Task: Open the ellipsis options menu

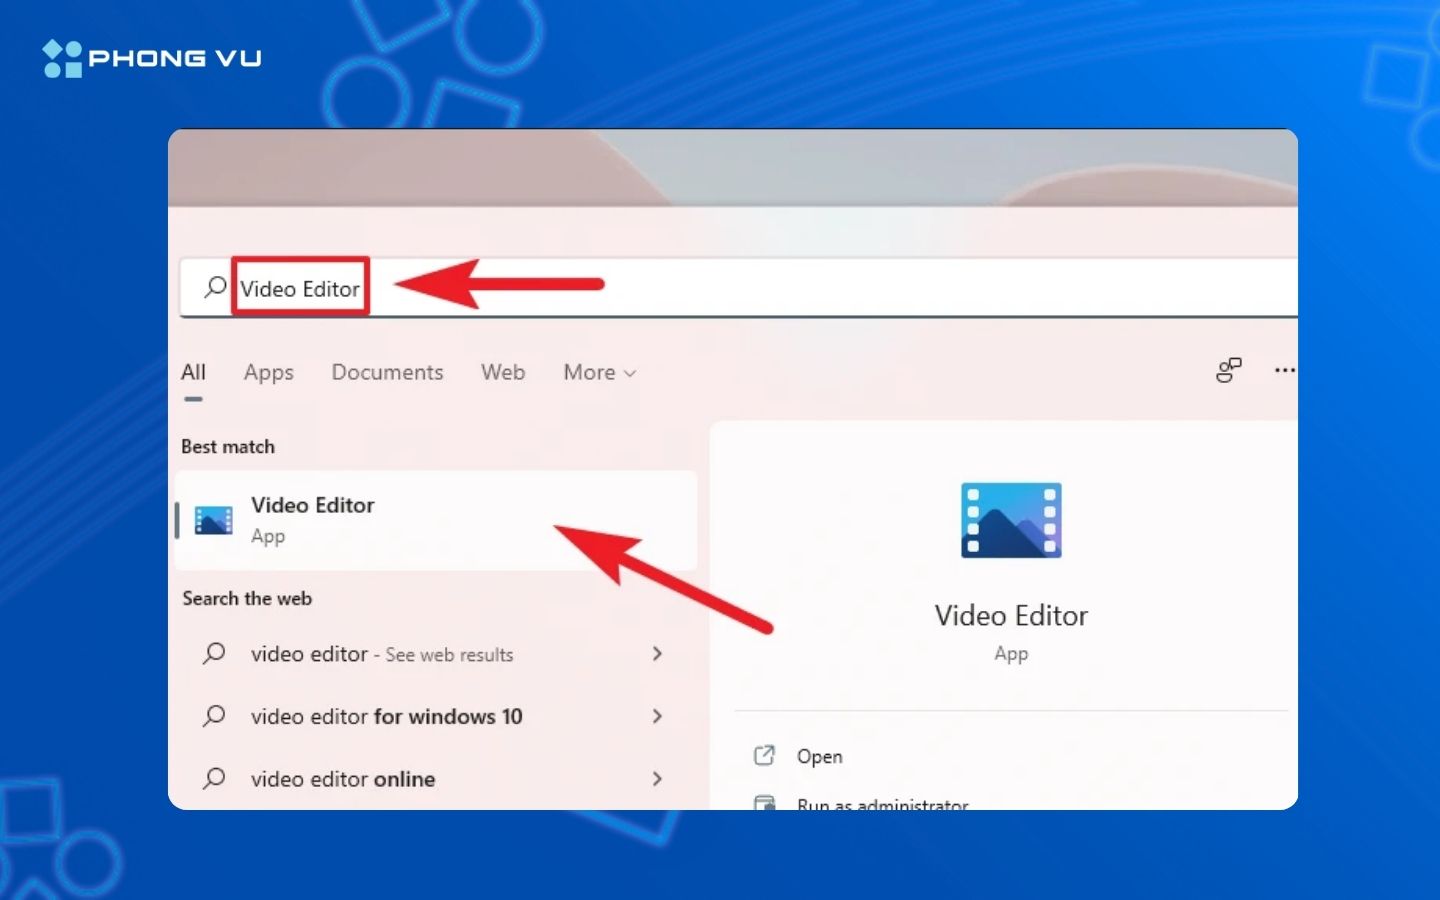Action: point(1284,370)
